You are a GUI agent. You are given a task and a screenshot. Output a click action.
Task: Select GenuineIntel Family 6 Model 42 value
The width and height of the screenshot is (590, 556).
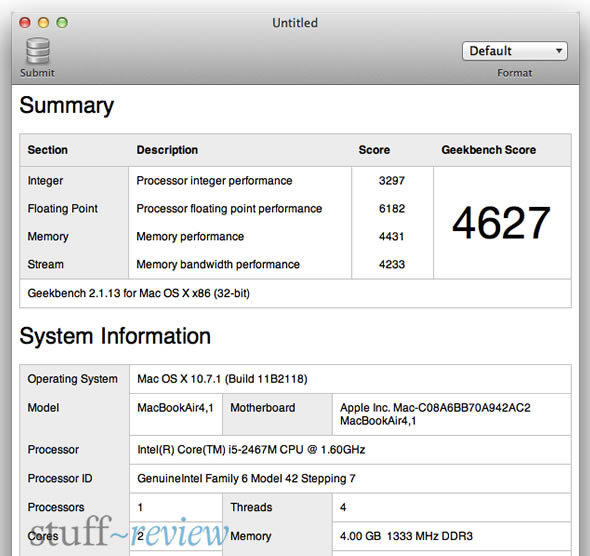pos(246,478)
